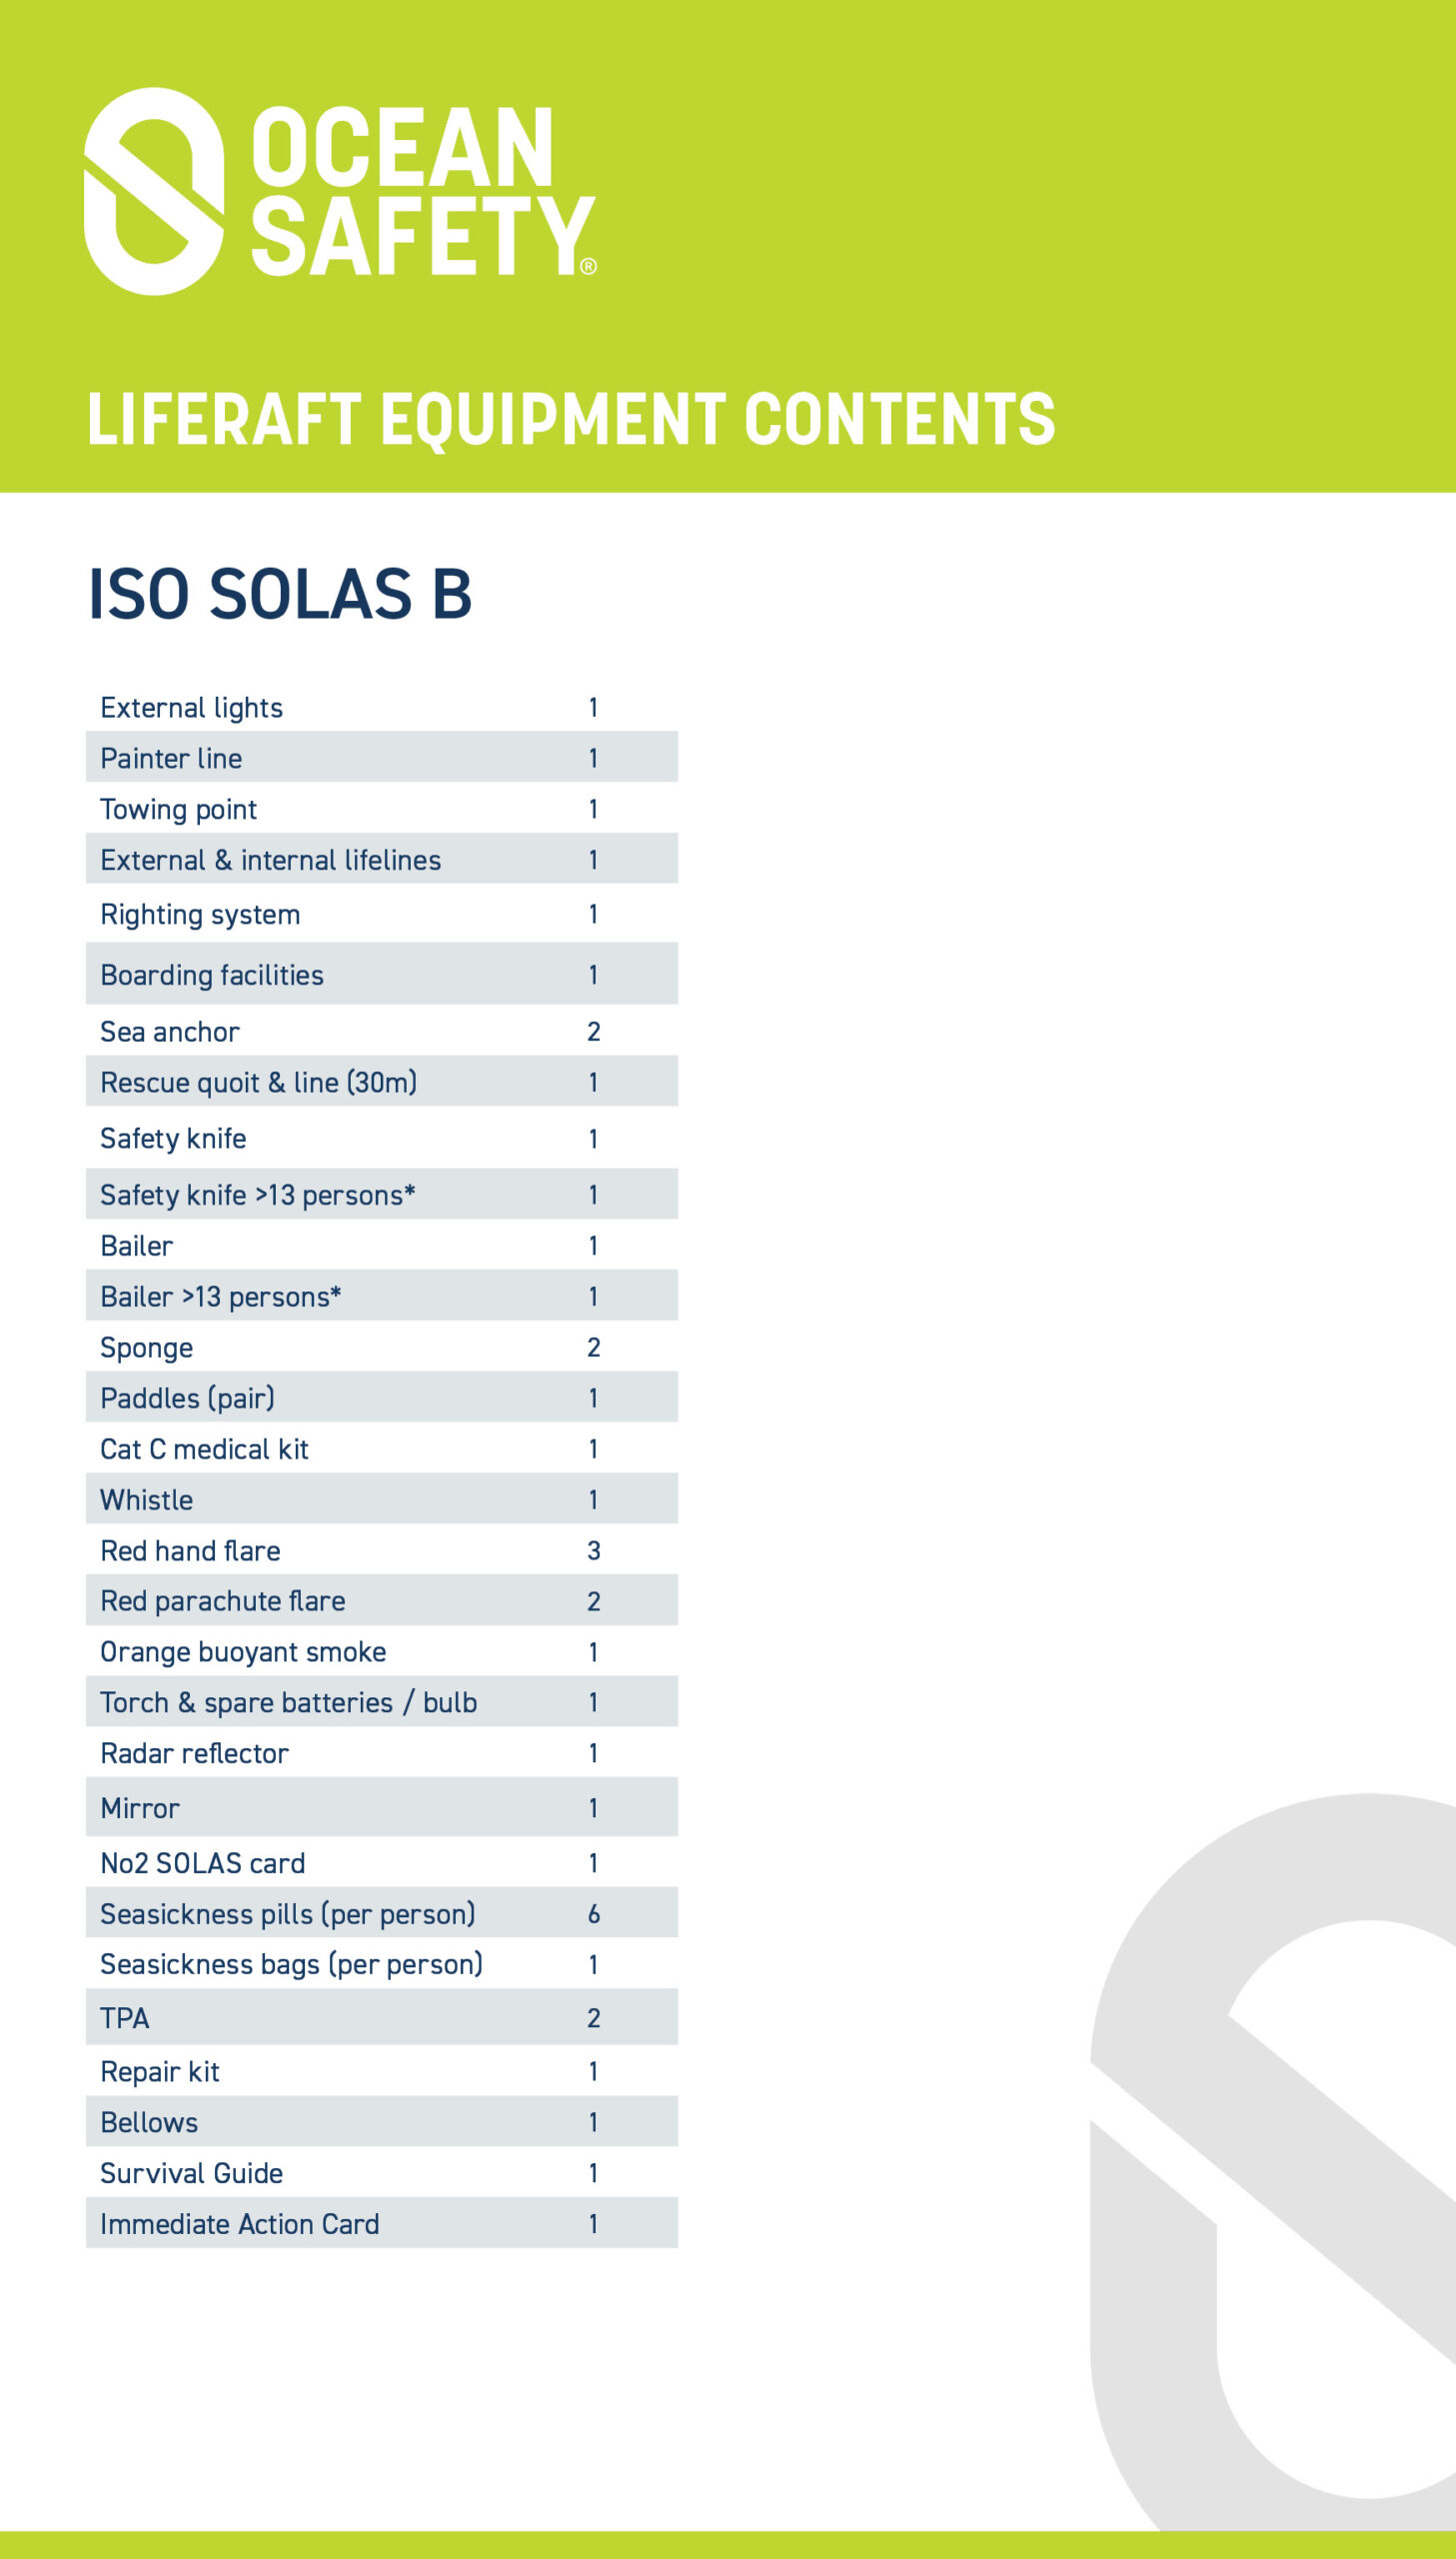The width and height of the screenshot is (1456, 2559).
Task: Select the Towing point entry
Action: point(381,808)
